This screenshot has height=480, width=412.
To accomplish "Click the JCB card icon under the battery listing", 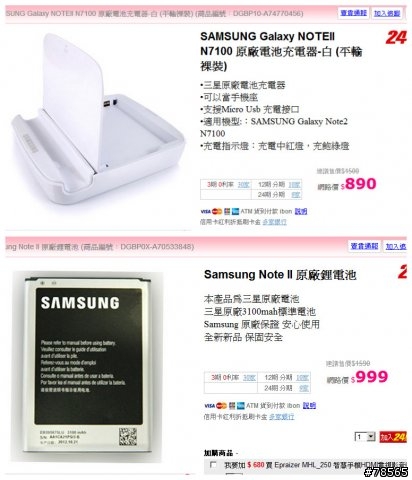I will 231,406.
